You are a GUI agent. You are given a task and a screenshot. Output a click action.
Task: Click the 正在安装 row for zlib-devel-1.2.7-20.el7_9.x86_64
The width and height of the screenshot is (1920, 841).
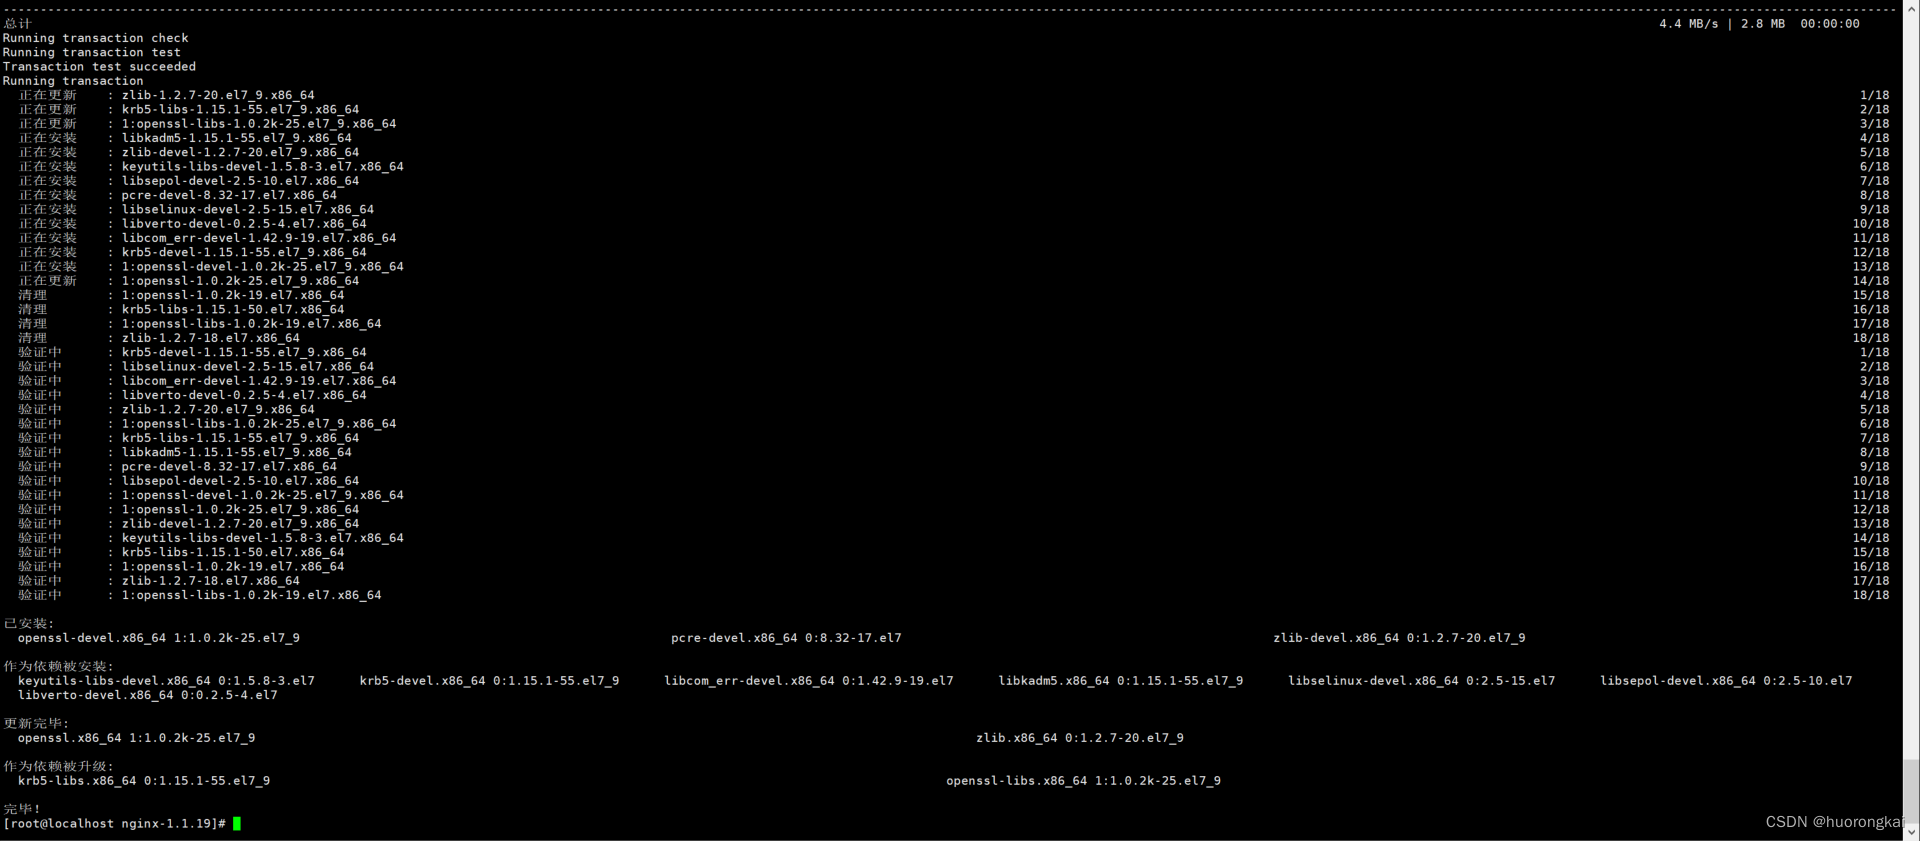pyautogui.click(x=953, y=152)
